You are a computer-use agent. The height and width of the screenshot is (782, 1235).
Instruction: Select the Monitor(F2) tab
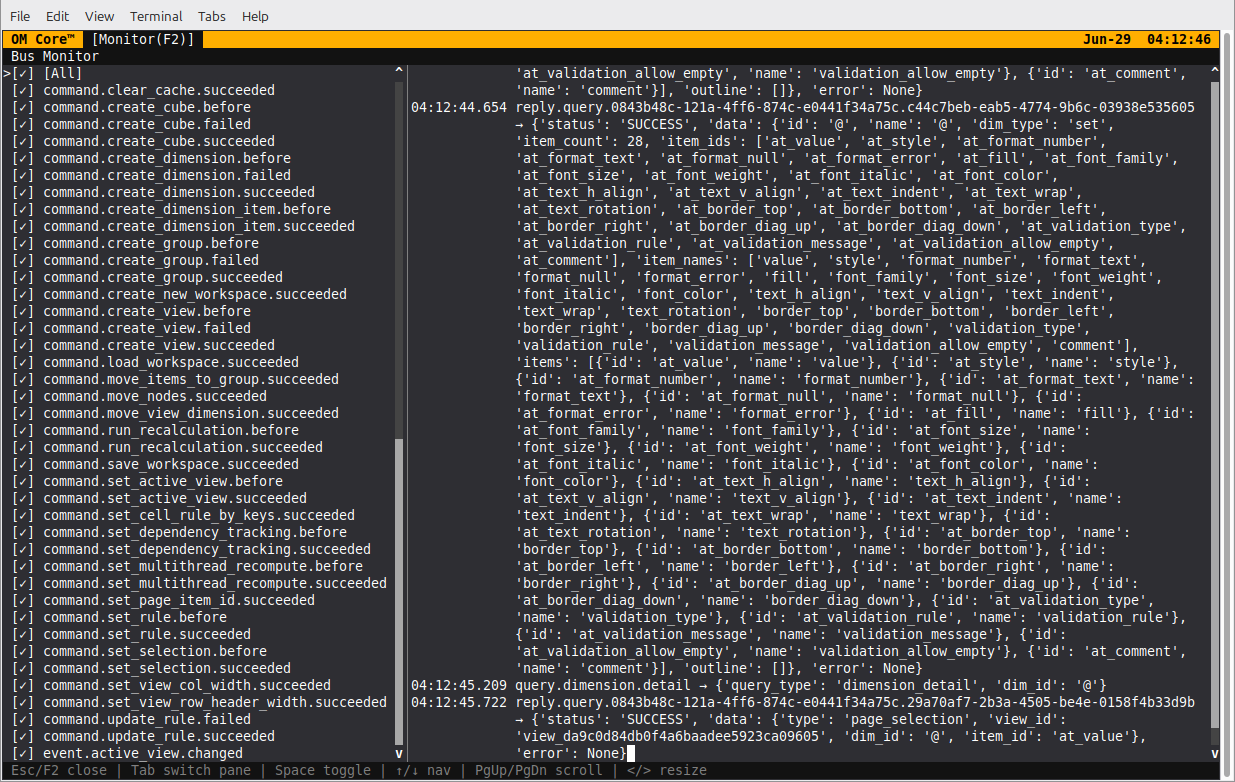(x=143, y=39)
